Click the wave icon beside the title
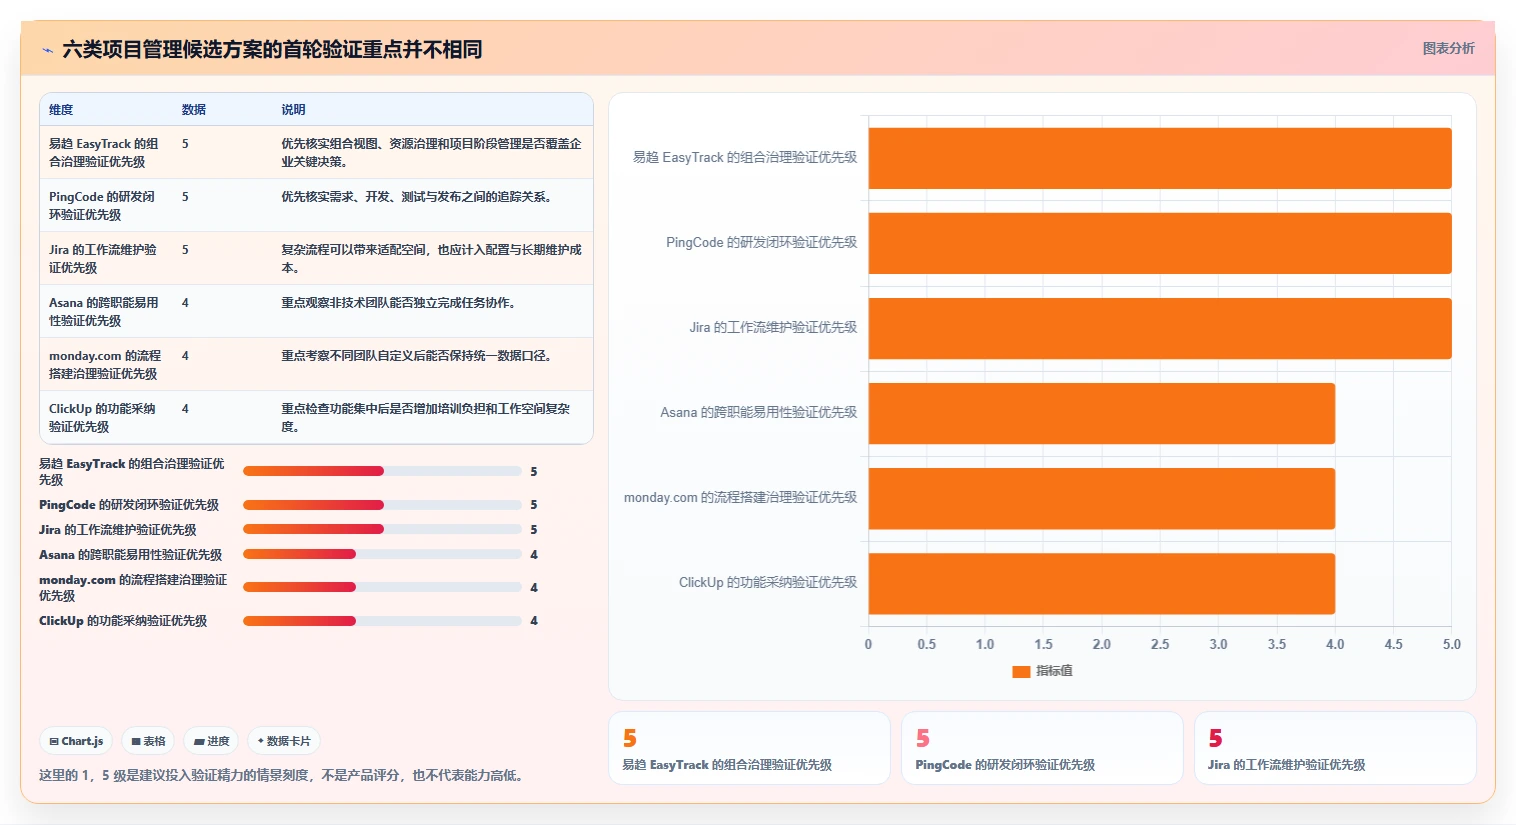This screenshot has width=1516, height=825. [47, 50]
